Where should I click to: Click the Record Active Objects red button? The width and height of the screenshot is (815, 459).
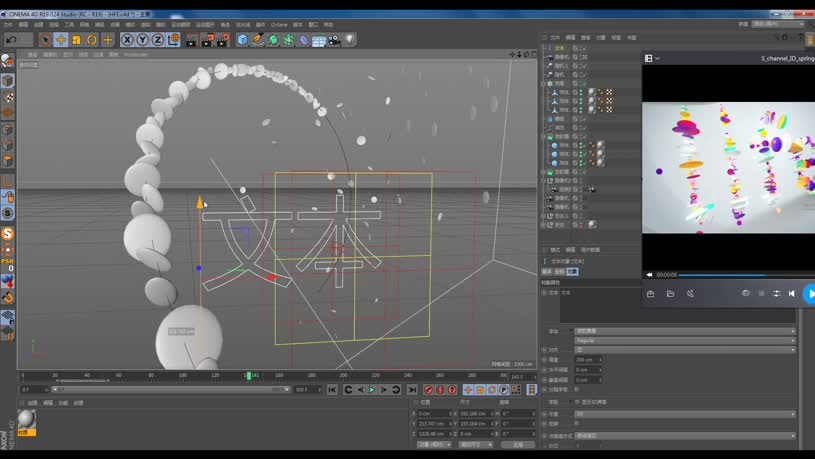pos(428,389)
